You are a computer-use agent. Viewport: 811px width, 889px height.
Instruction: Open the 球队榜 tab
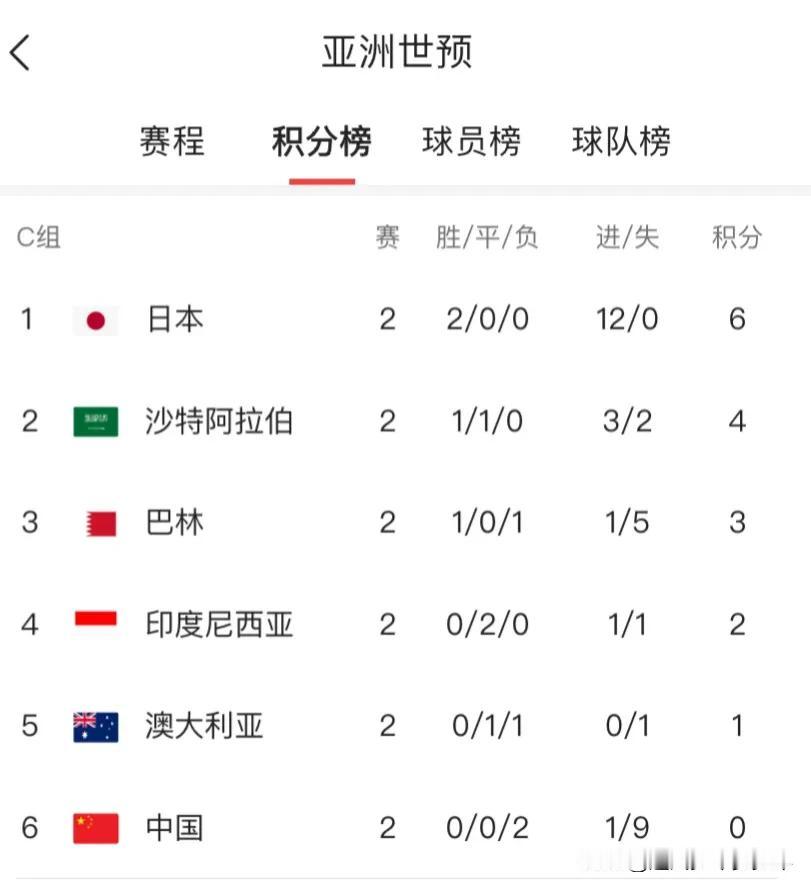coord(621,141)
